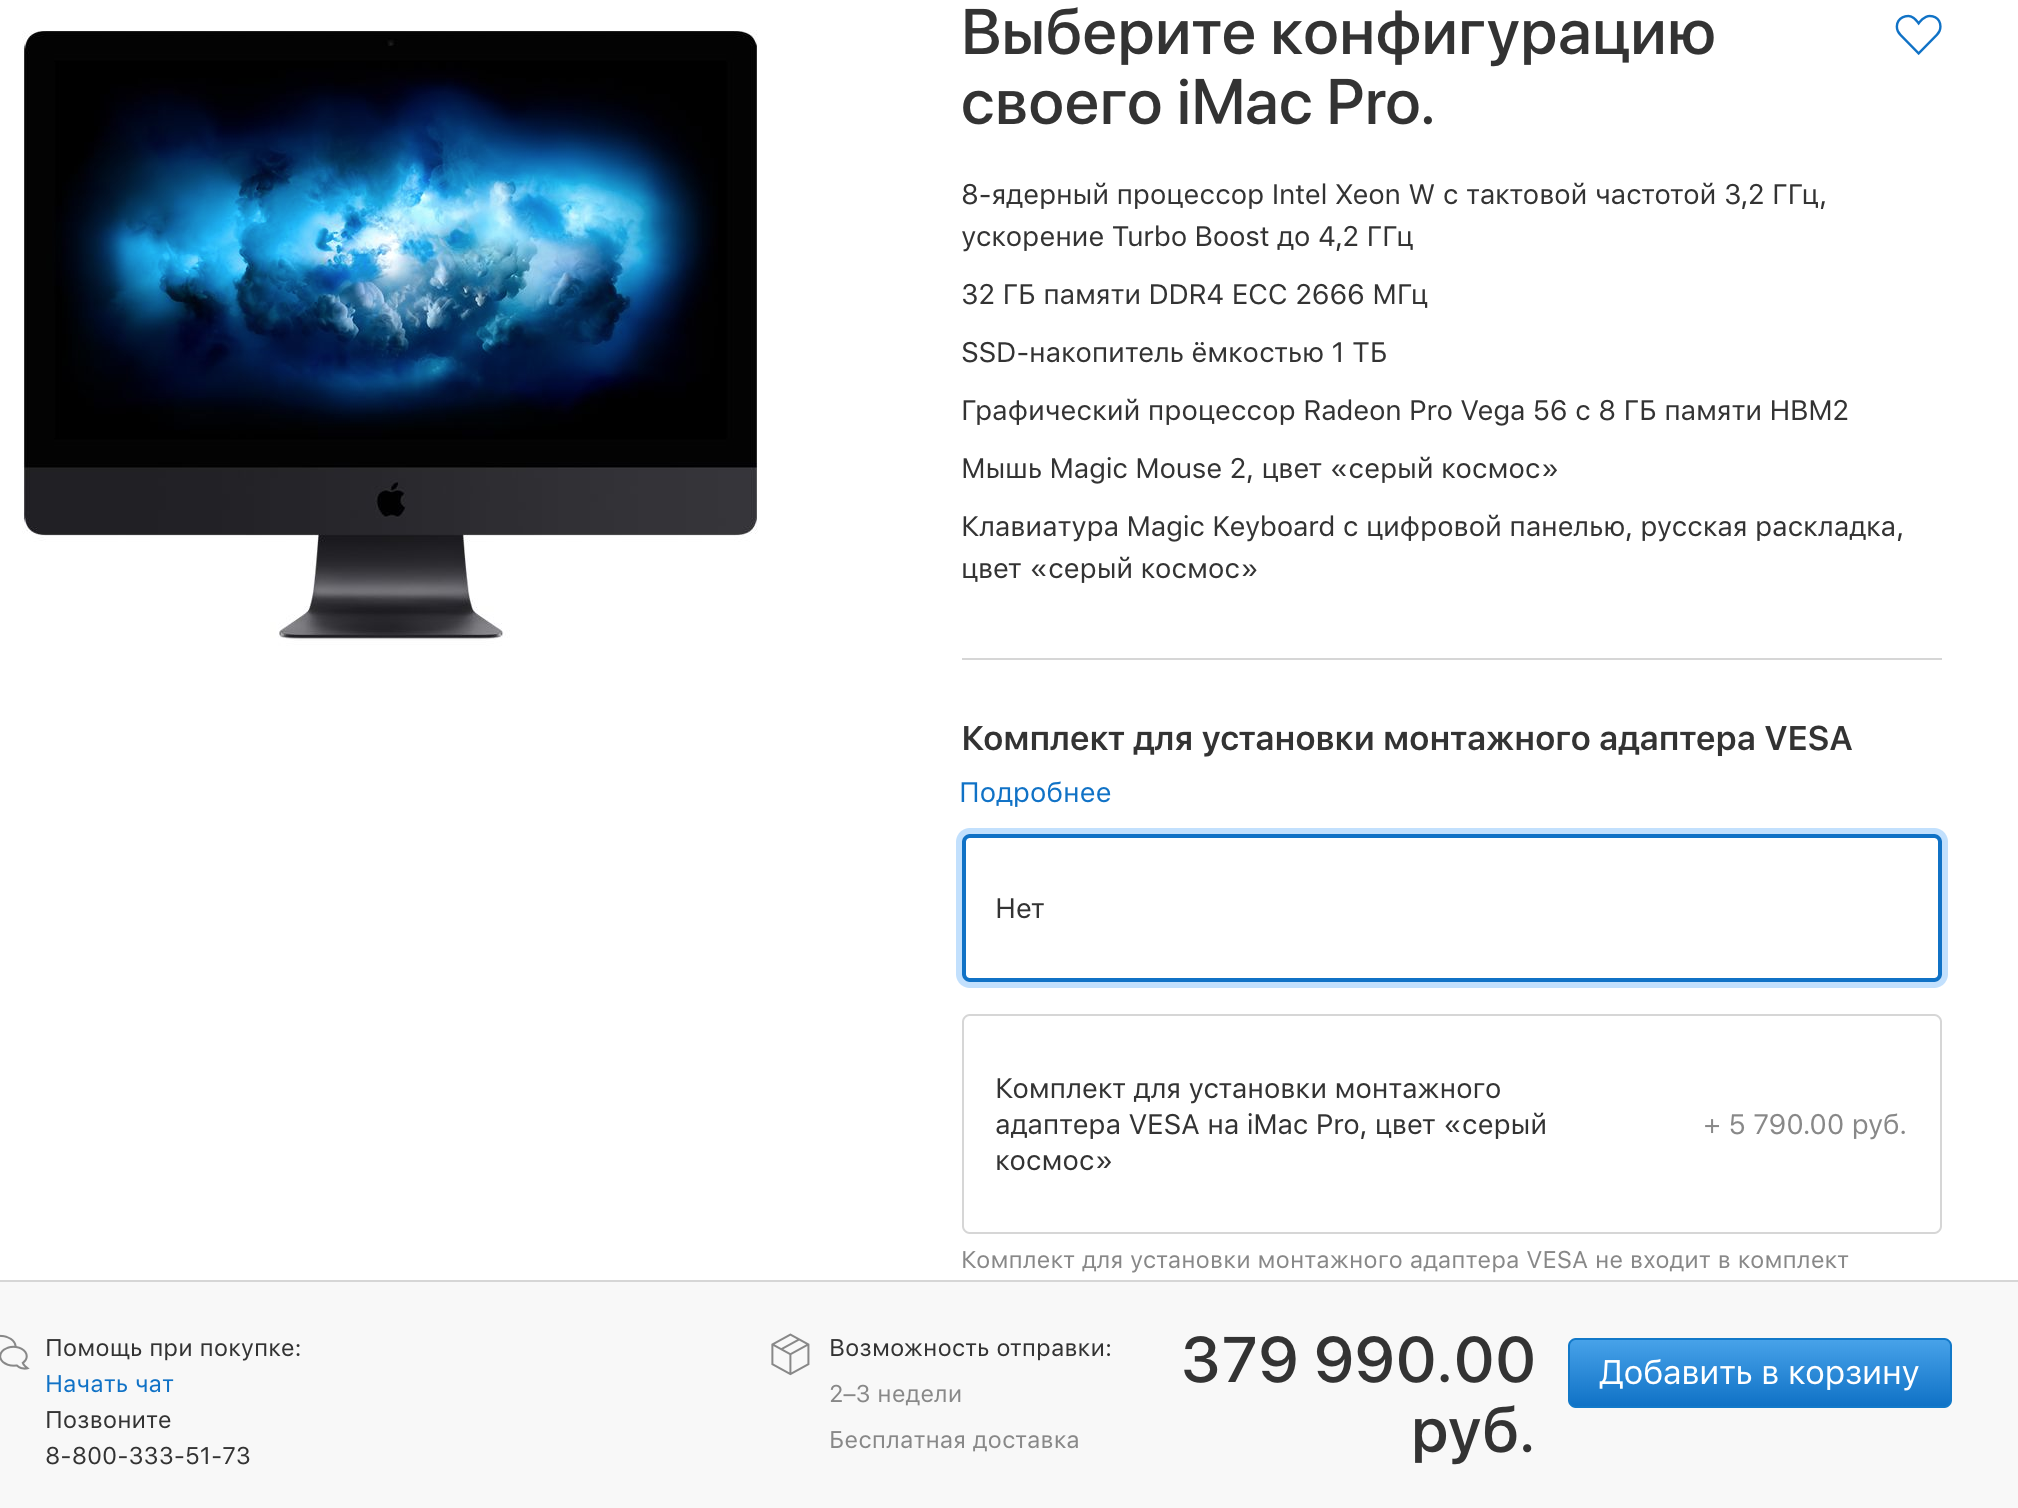The image size is (2018, 1508).
Task: Click the 8-800-333-51-73 phone number
Action: (148, 1456)
